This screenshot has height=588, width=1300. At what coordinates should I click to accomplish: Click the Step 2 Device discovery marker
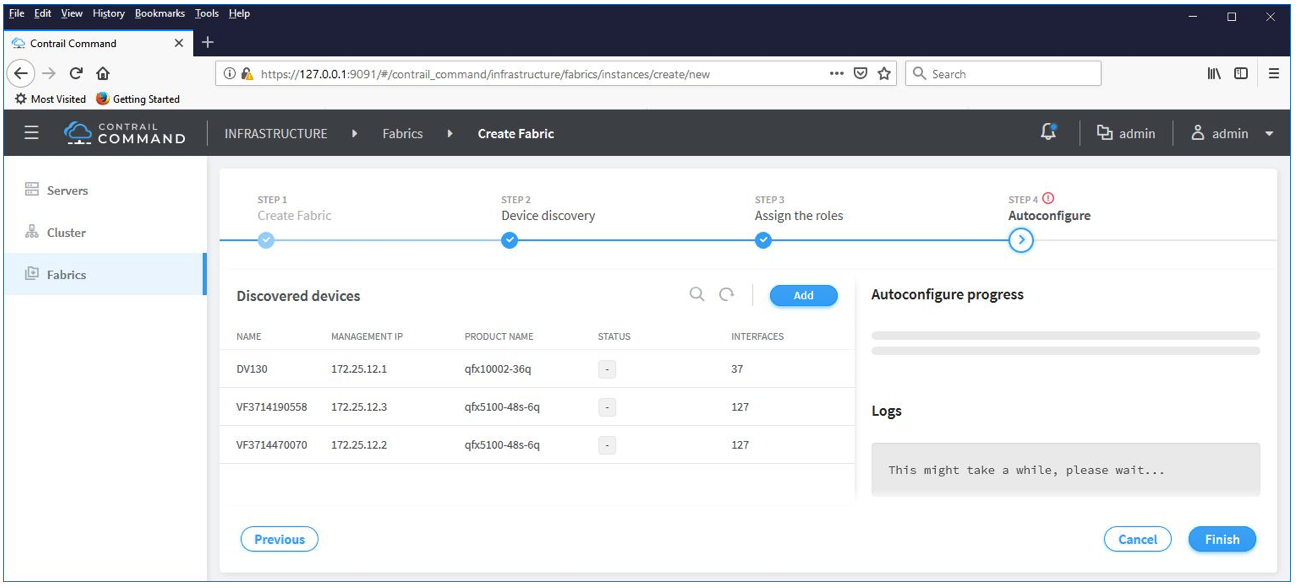point(510,240)
